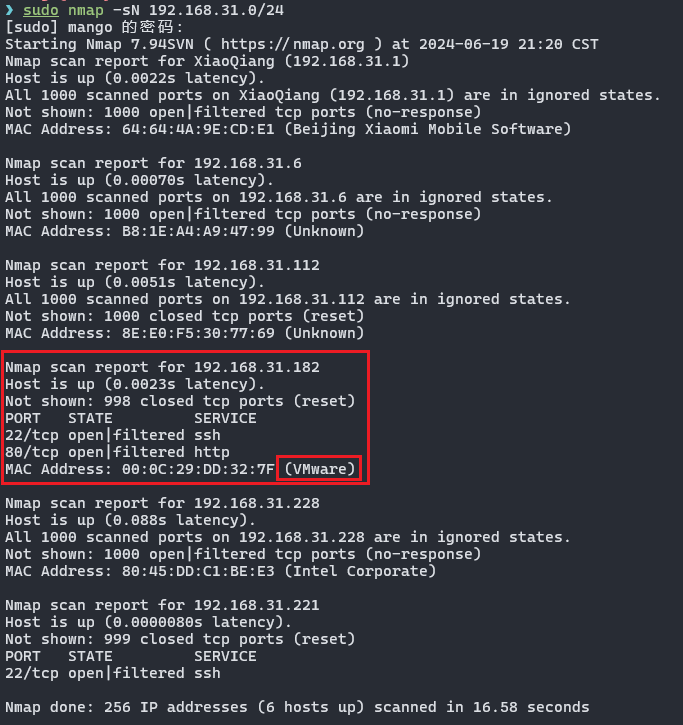
Task: Click the red-boxed (VMware) vendor label
Action: pos(320,469)
